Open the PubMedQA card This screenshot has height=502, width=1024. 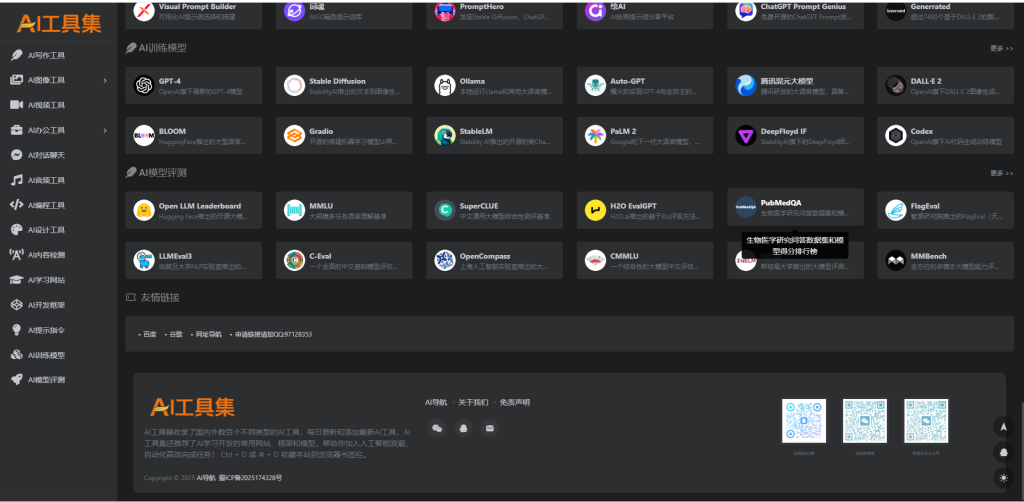795,207
